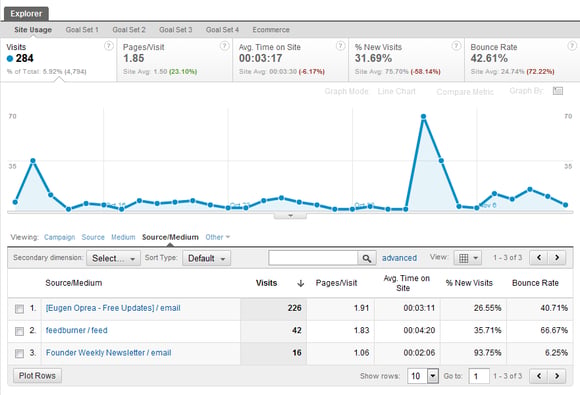This screenshot has height=395, width=580.
Task: Select the Visits metric card
Action: [58, 60]
